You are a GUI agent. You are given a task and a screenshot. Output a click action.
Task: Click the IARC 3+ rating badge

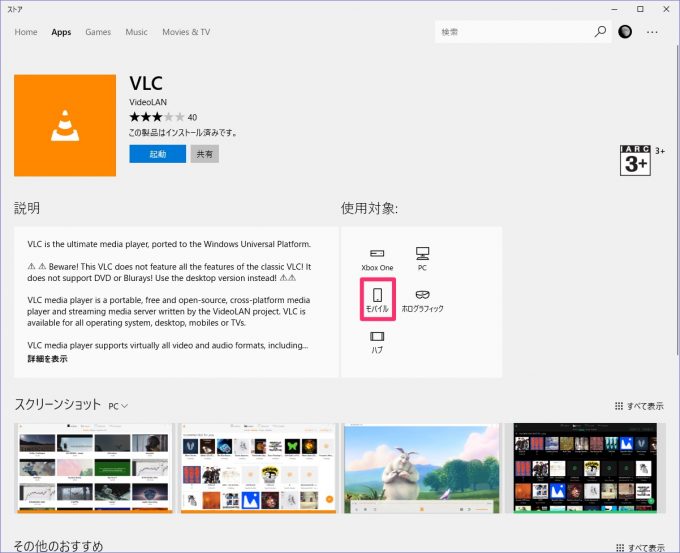[635, 160]
